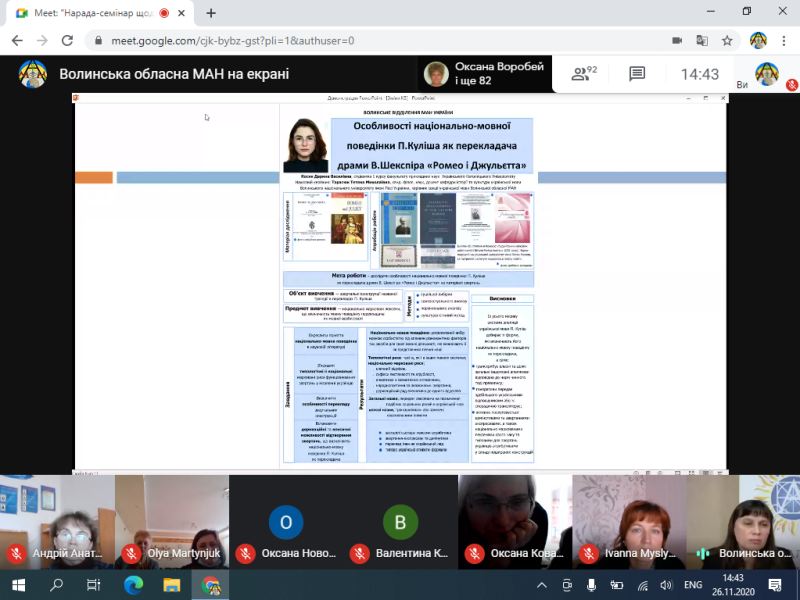Open the participants list showing 92 people
The height and width of the screenshot is (600, 800).
(582, 74)
